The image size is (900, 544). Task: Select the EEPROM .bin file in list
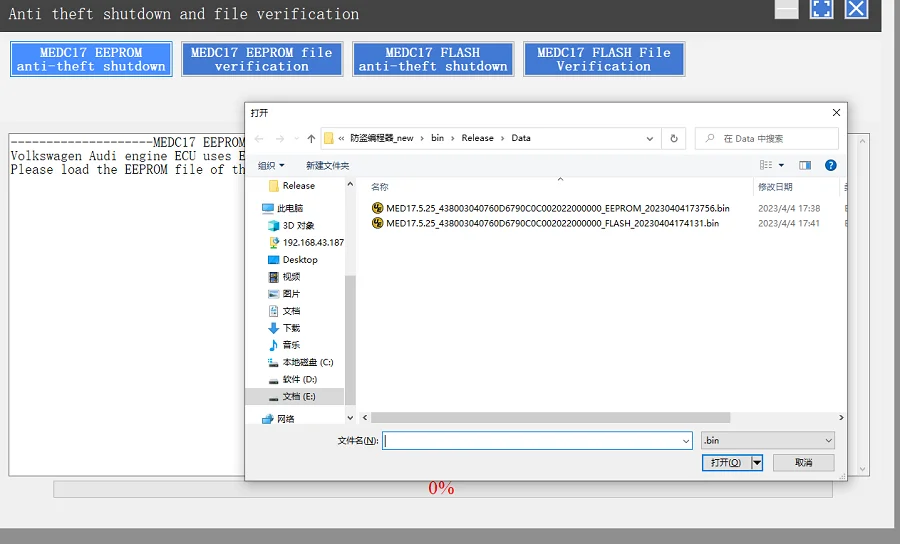(x=557, y=208)
